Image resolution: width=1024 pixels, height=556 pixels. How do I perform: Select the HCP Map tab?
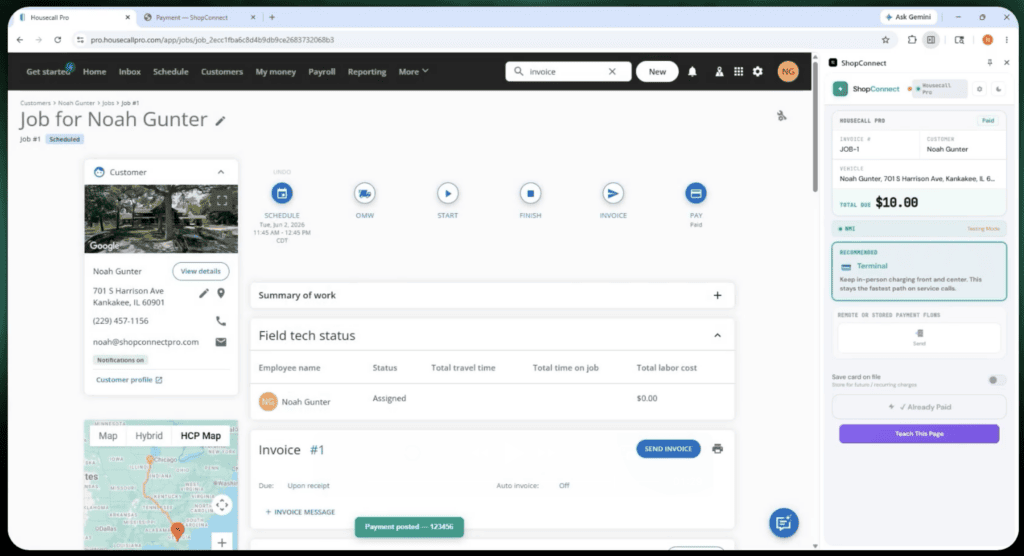point(200,436)
